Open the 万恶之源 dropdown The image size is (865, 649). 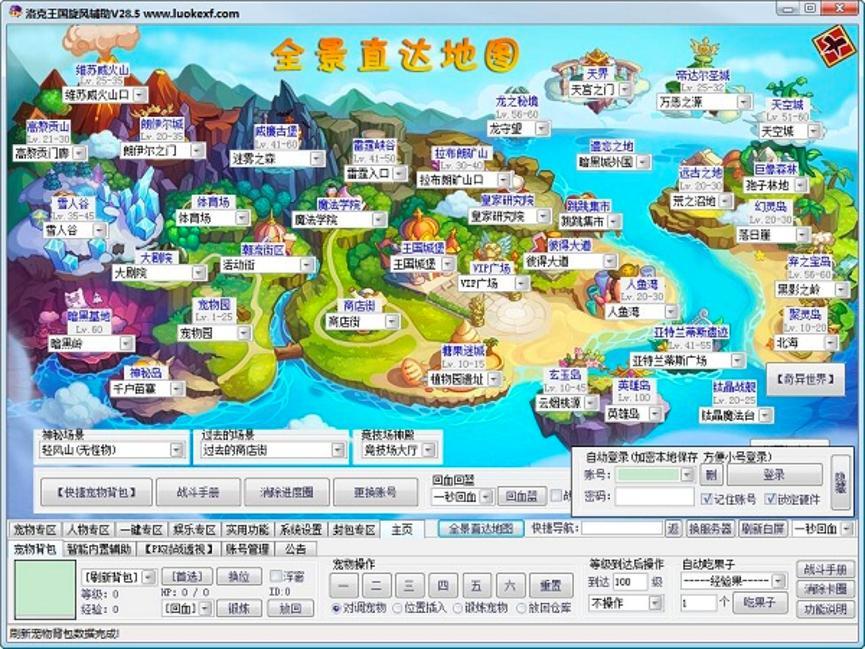coord(744,102)
